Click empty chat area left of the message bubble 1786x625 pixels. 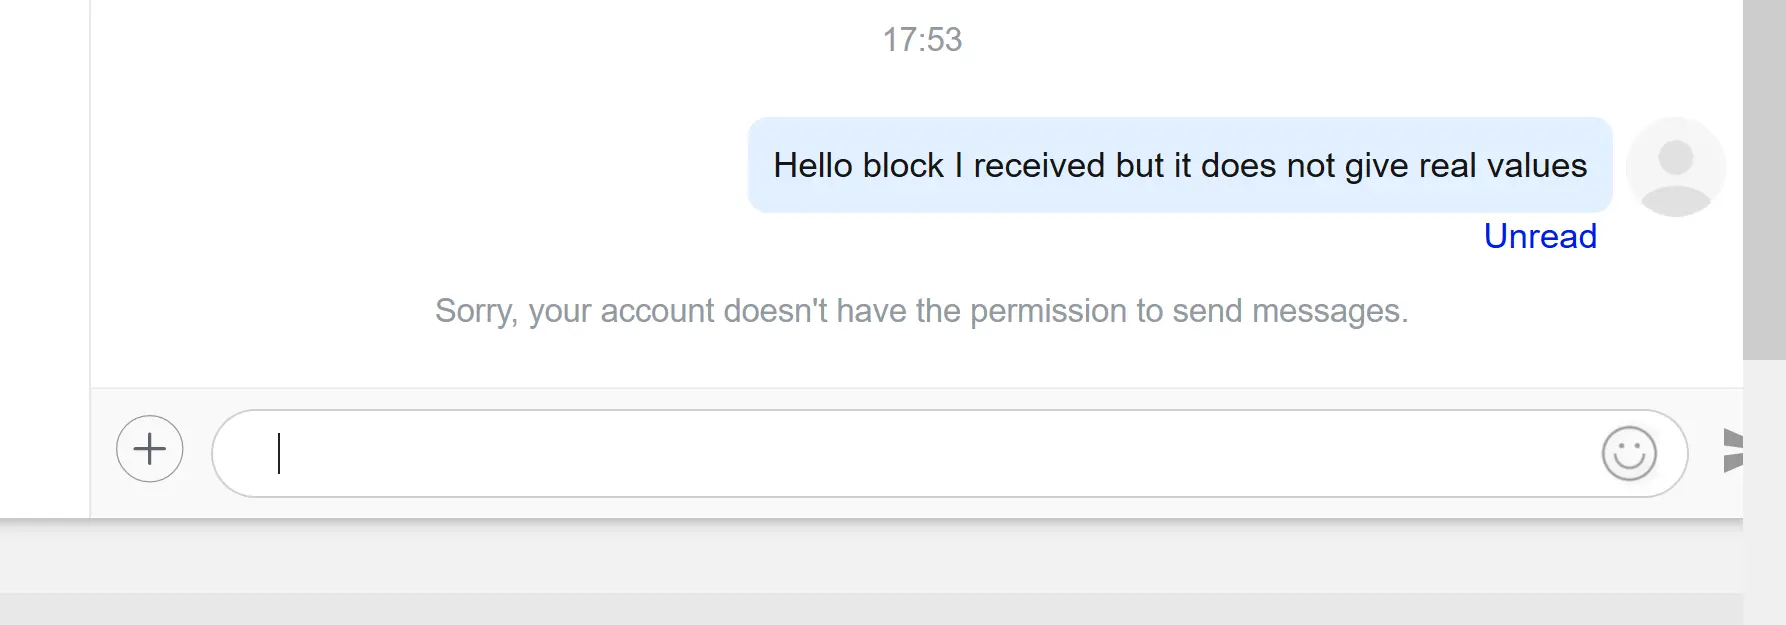pos(420,165)
